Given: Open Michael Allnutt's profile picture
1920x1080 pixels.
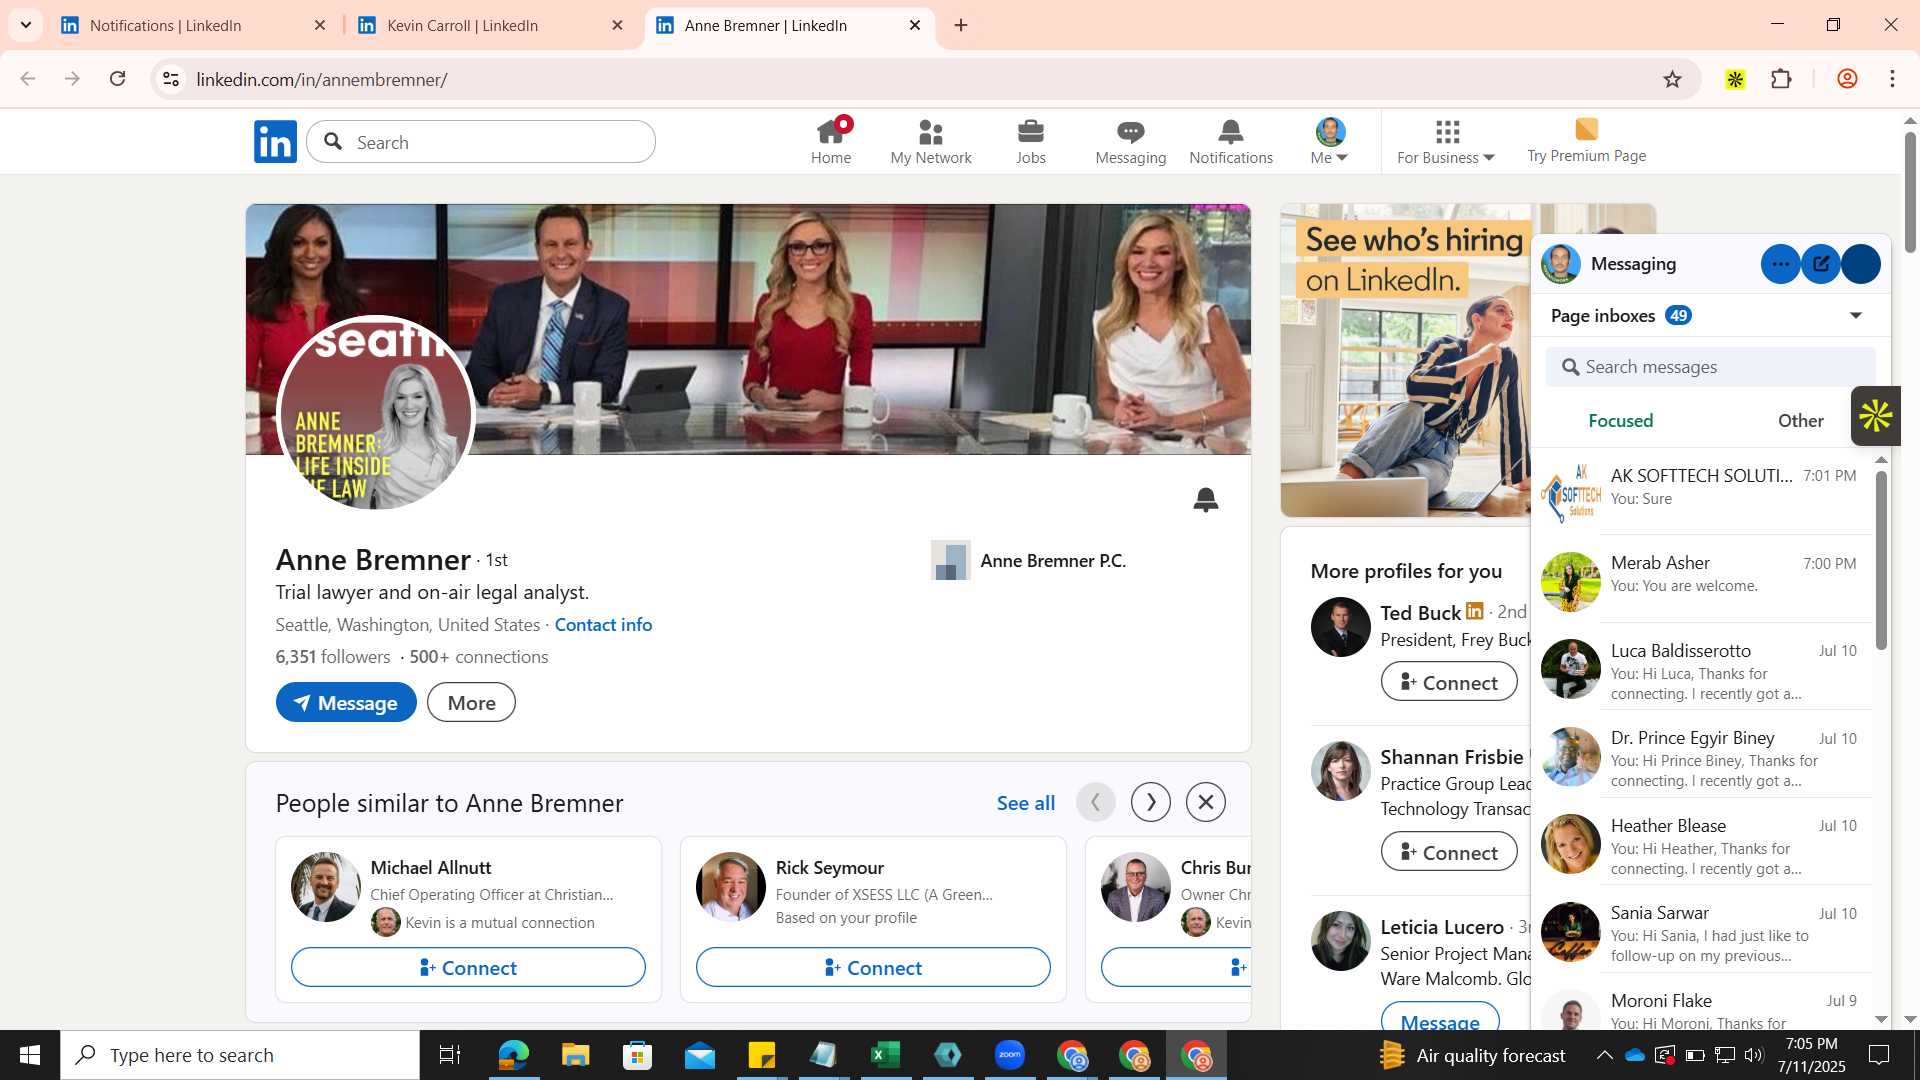Looking at the screenshot, I should (x=326, y=887).
